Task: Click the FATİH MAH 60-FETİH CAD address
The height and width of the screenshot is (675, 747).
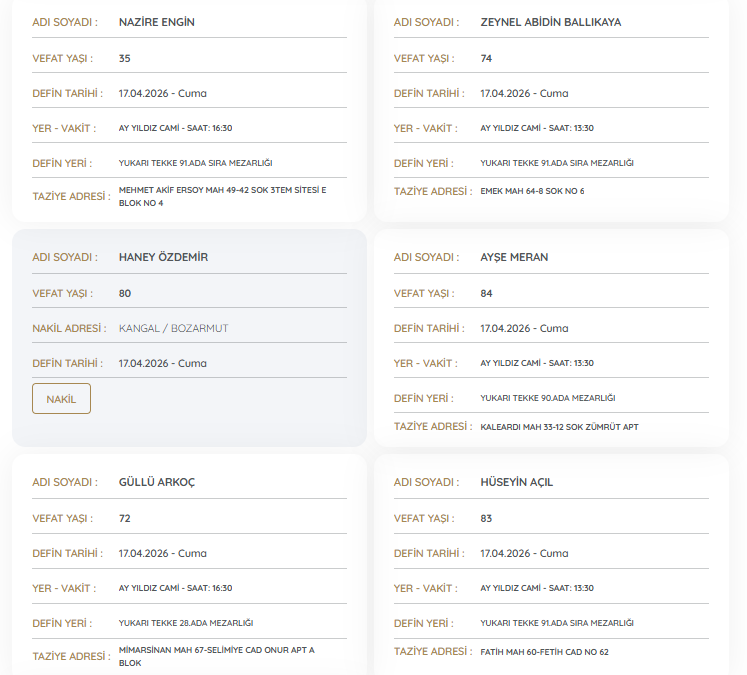Action: point(544,652)
